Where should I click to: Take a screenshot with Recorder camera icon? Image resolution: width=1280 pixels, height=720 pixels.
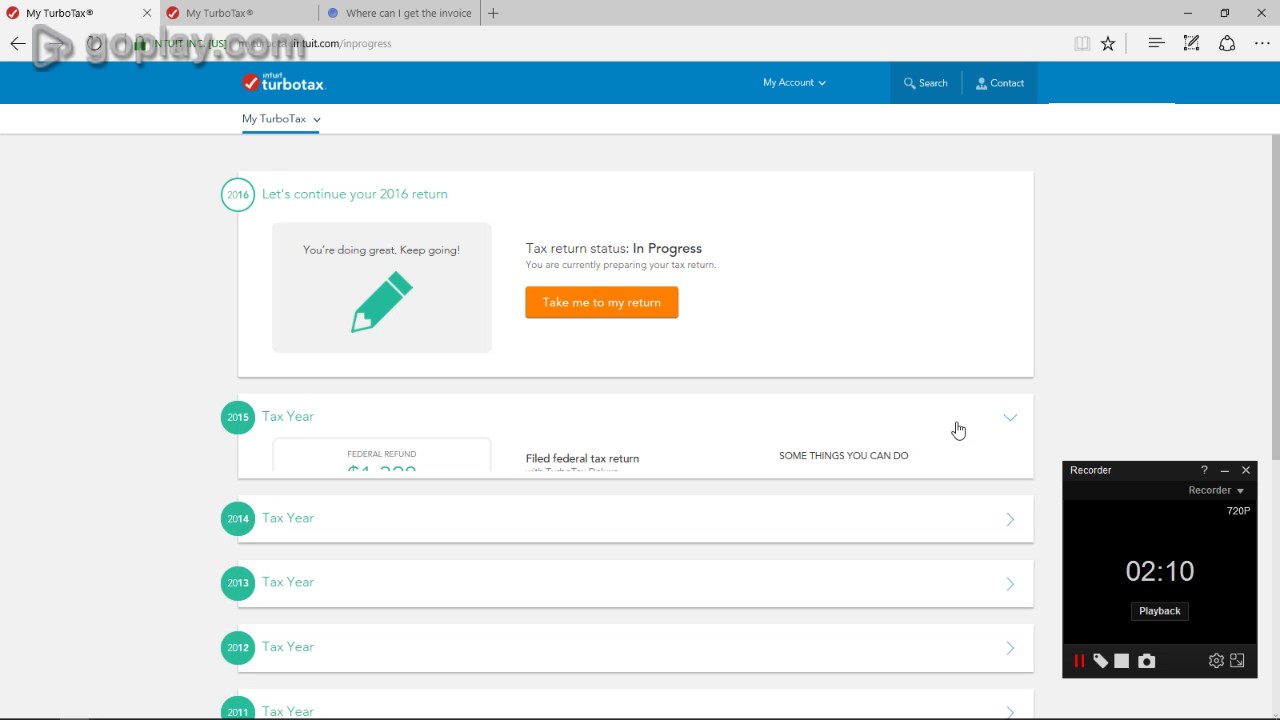pyautogui.click(x=1147, y=661)
